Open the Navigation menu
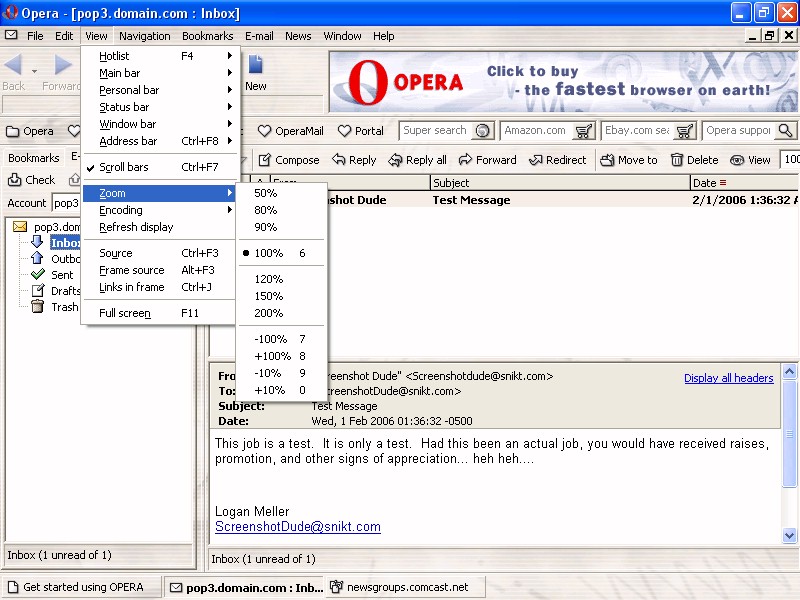The height and width of the screenshot is (600, 800). (x=145, y=36)
